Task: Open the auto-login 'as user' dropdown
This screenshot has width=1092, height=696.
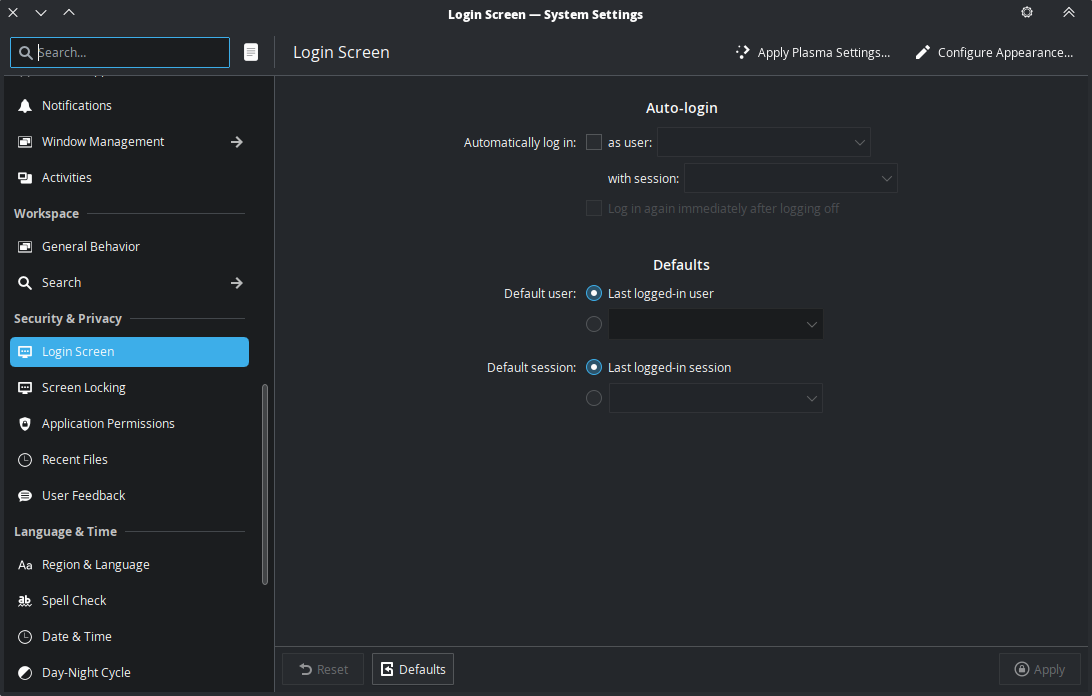Action: pyautogui.click(x=763, y=142)
